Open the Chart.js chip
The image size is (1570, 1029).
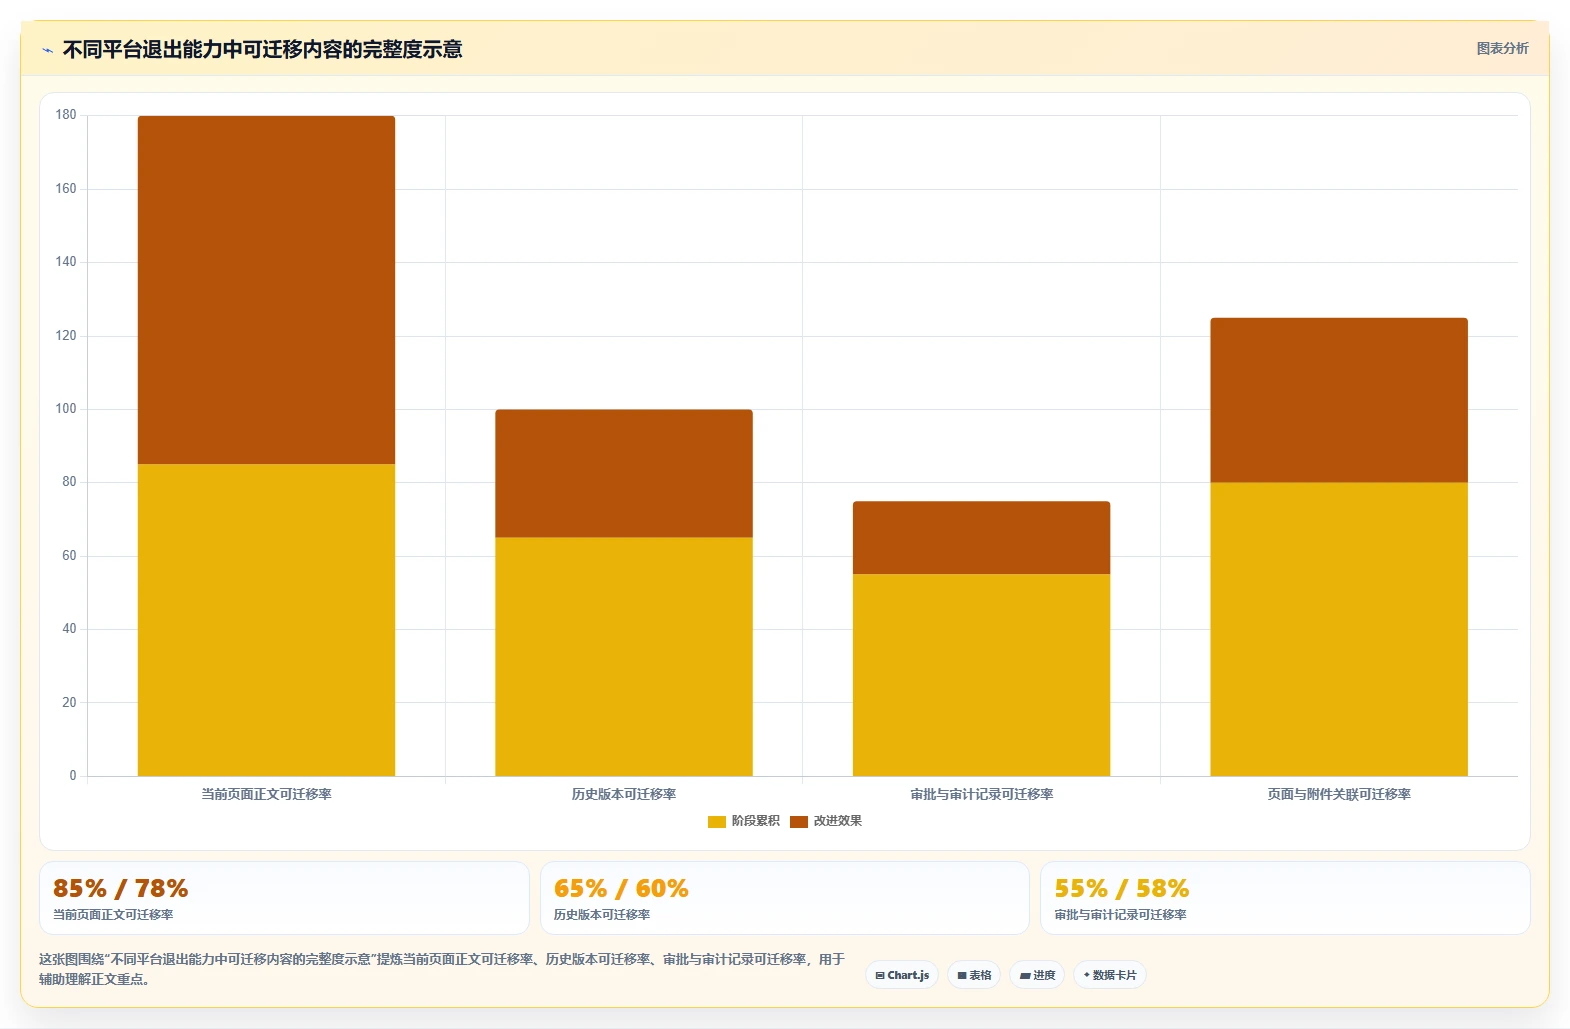click(x=902, y=975)
